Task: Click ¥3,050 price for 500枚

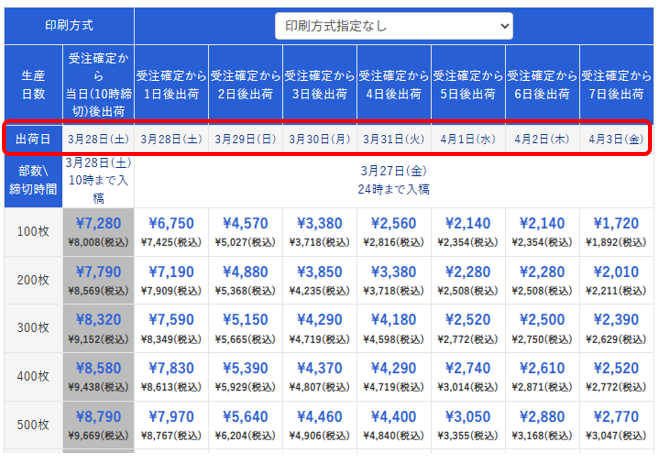Action: (469, 416)
